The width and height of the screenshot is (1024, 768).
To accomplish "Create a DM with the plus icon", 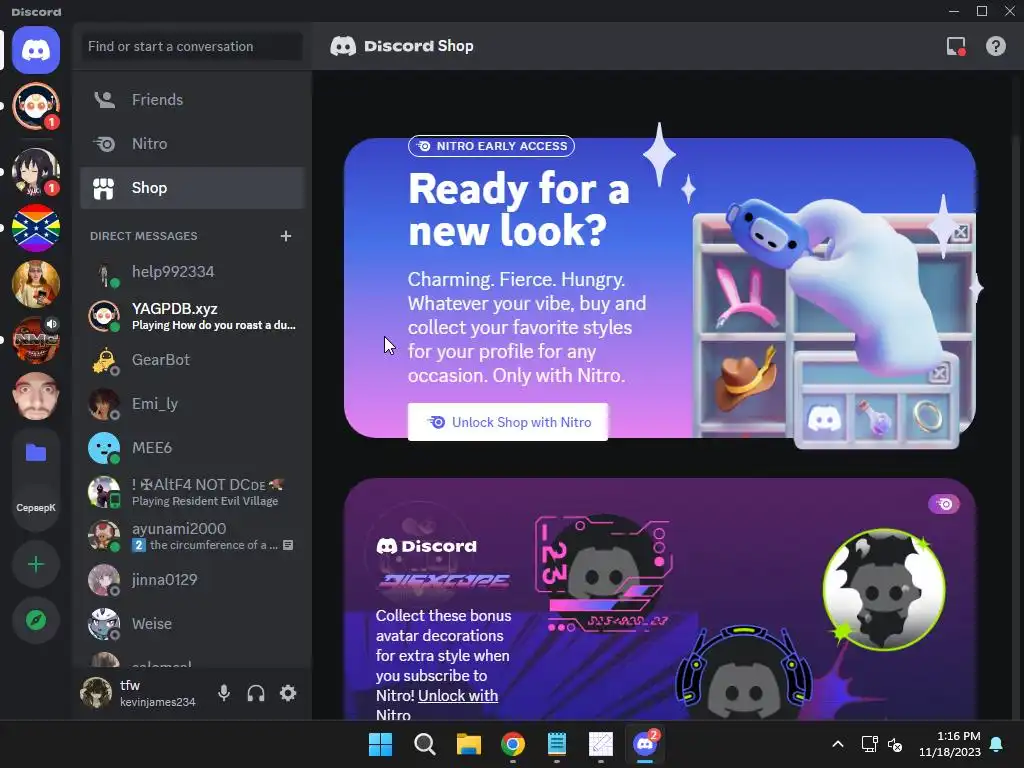I will [285, 236].
